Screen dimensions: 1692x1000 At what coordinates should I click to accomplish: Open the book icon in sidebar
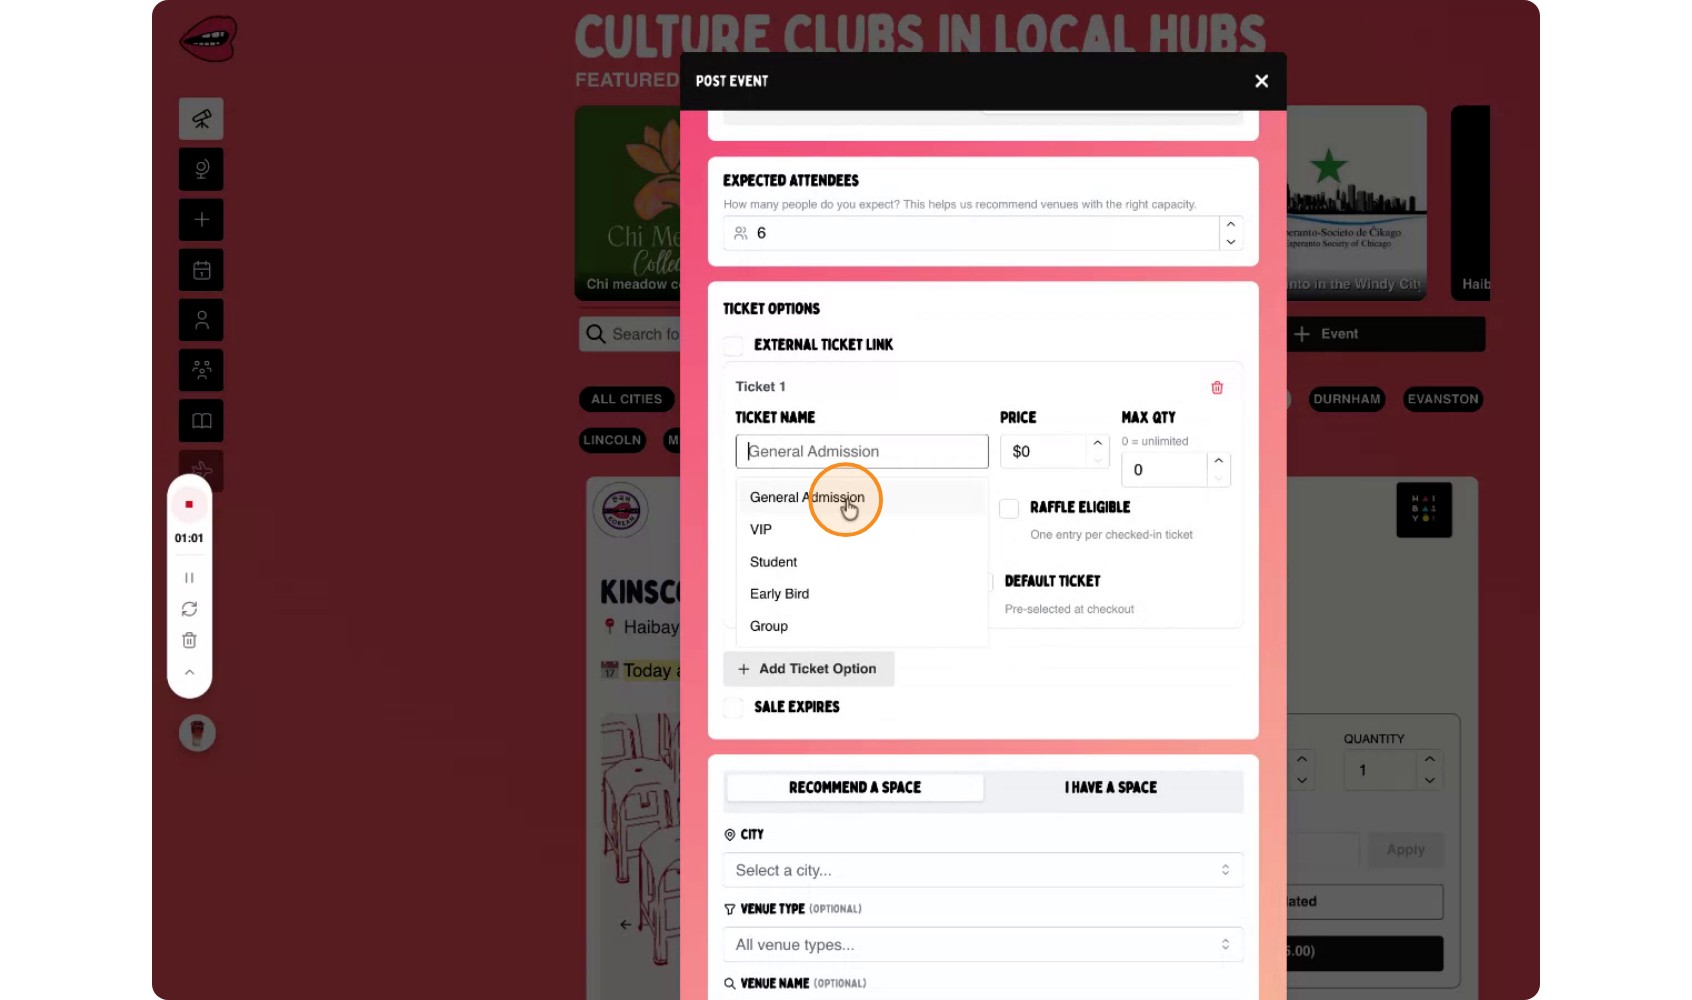(x=201, y=421)
